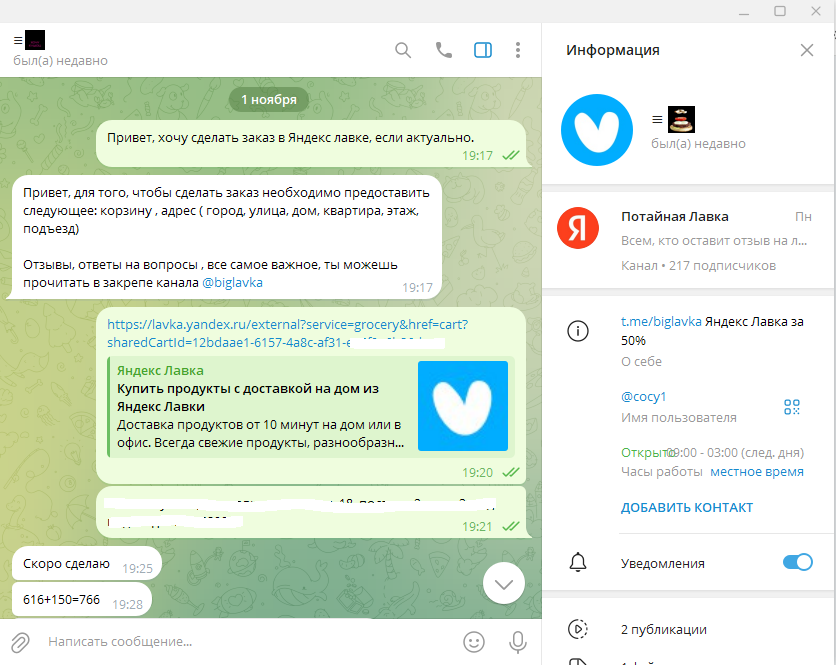The image size is (836, 665).
Task: Toggle the Уведомления switch
Action: coord(798,562)
